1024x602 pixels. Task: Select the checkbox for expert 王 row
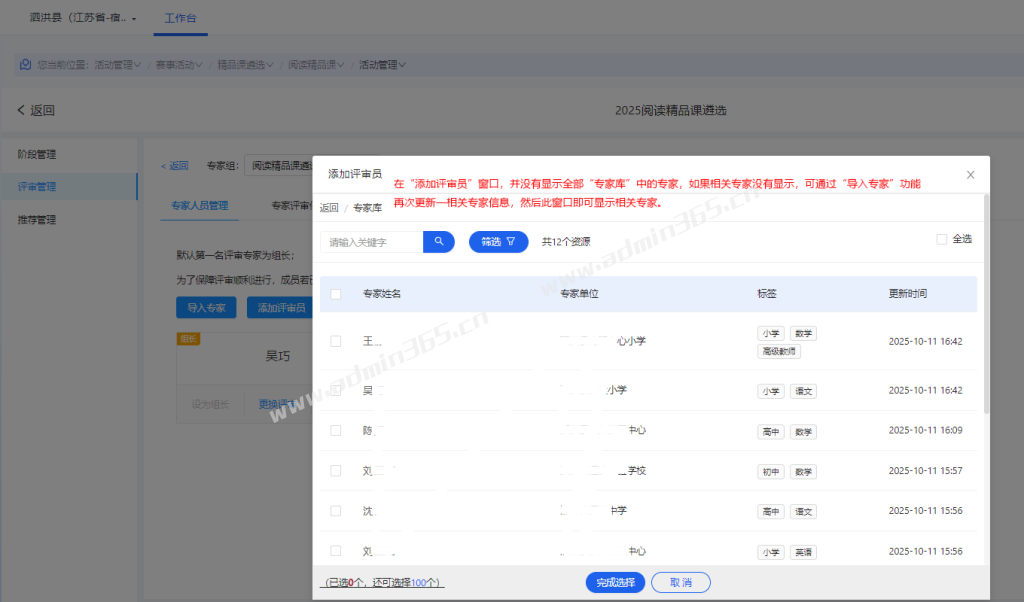336,341
